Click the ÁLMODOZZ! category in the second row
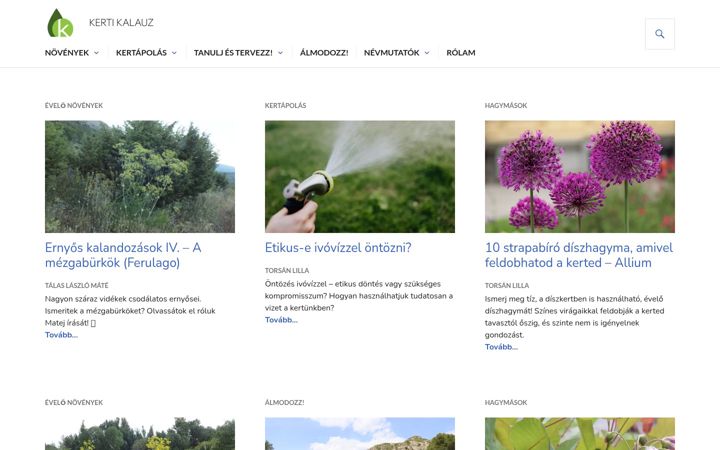 click(x=284, y=403)
